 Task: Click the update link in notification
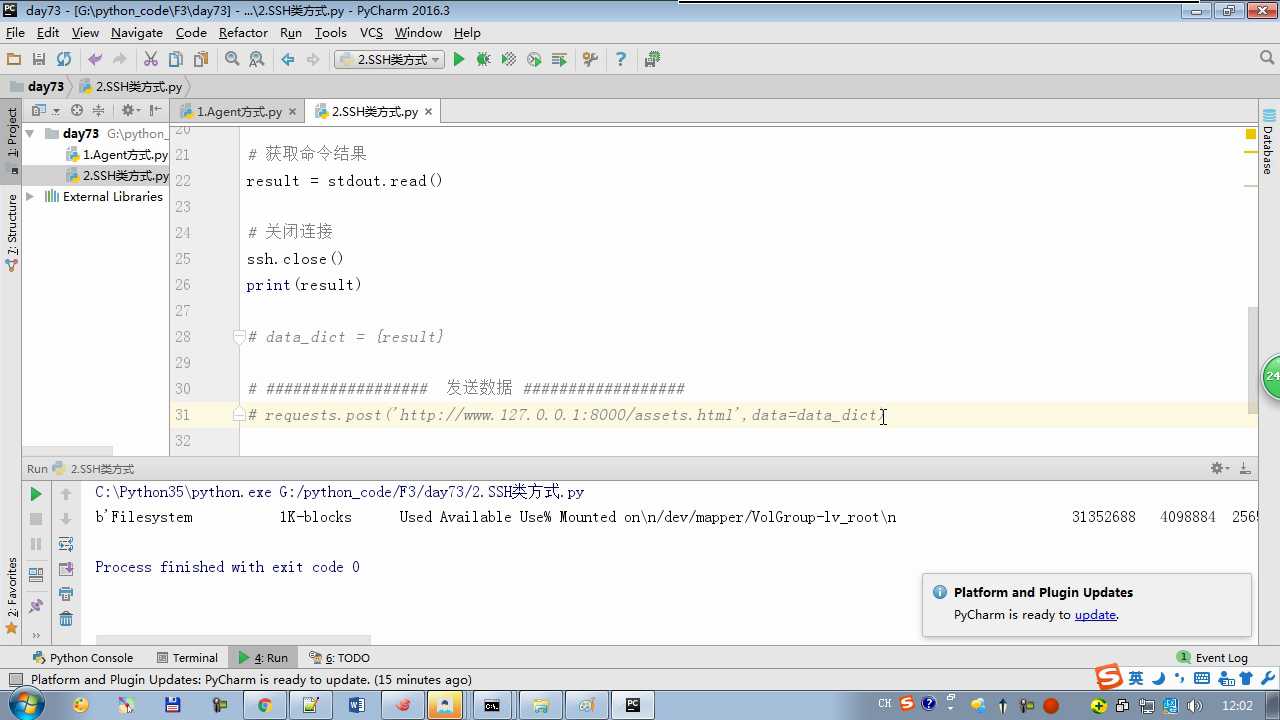pyautogui.click(x=1095, y=615)
